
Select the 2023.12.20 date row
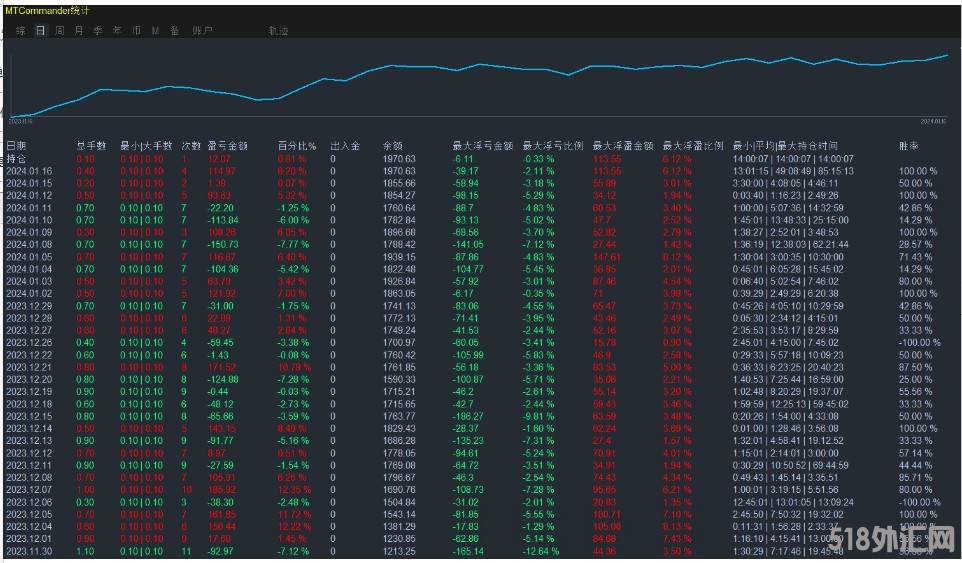click(29, 380)
